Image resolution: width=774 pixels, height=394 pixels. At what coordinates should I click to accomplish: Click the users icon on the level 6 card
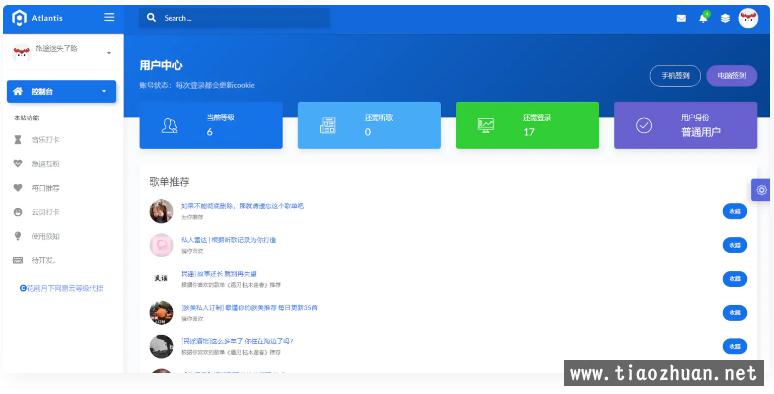coord(169,125)
